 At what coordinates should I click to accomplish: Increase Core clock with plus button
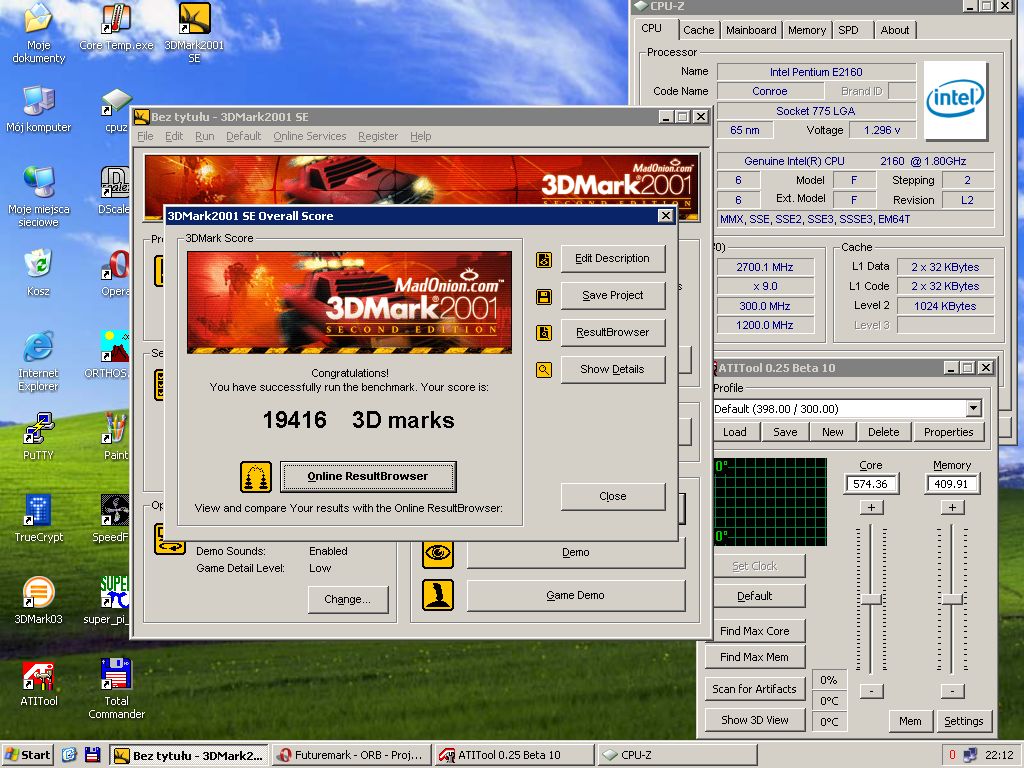[871, 507]
